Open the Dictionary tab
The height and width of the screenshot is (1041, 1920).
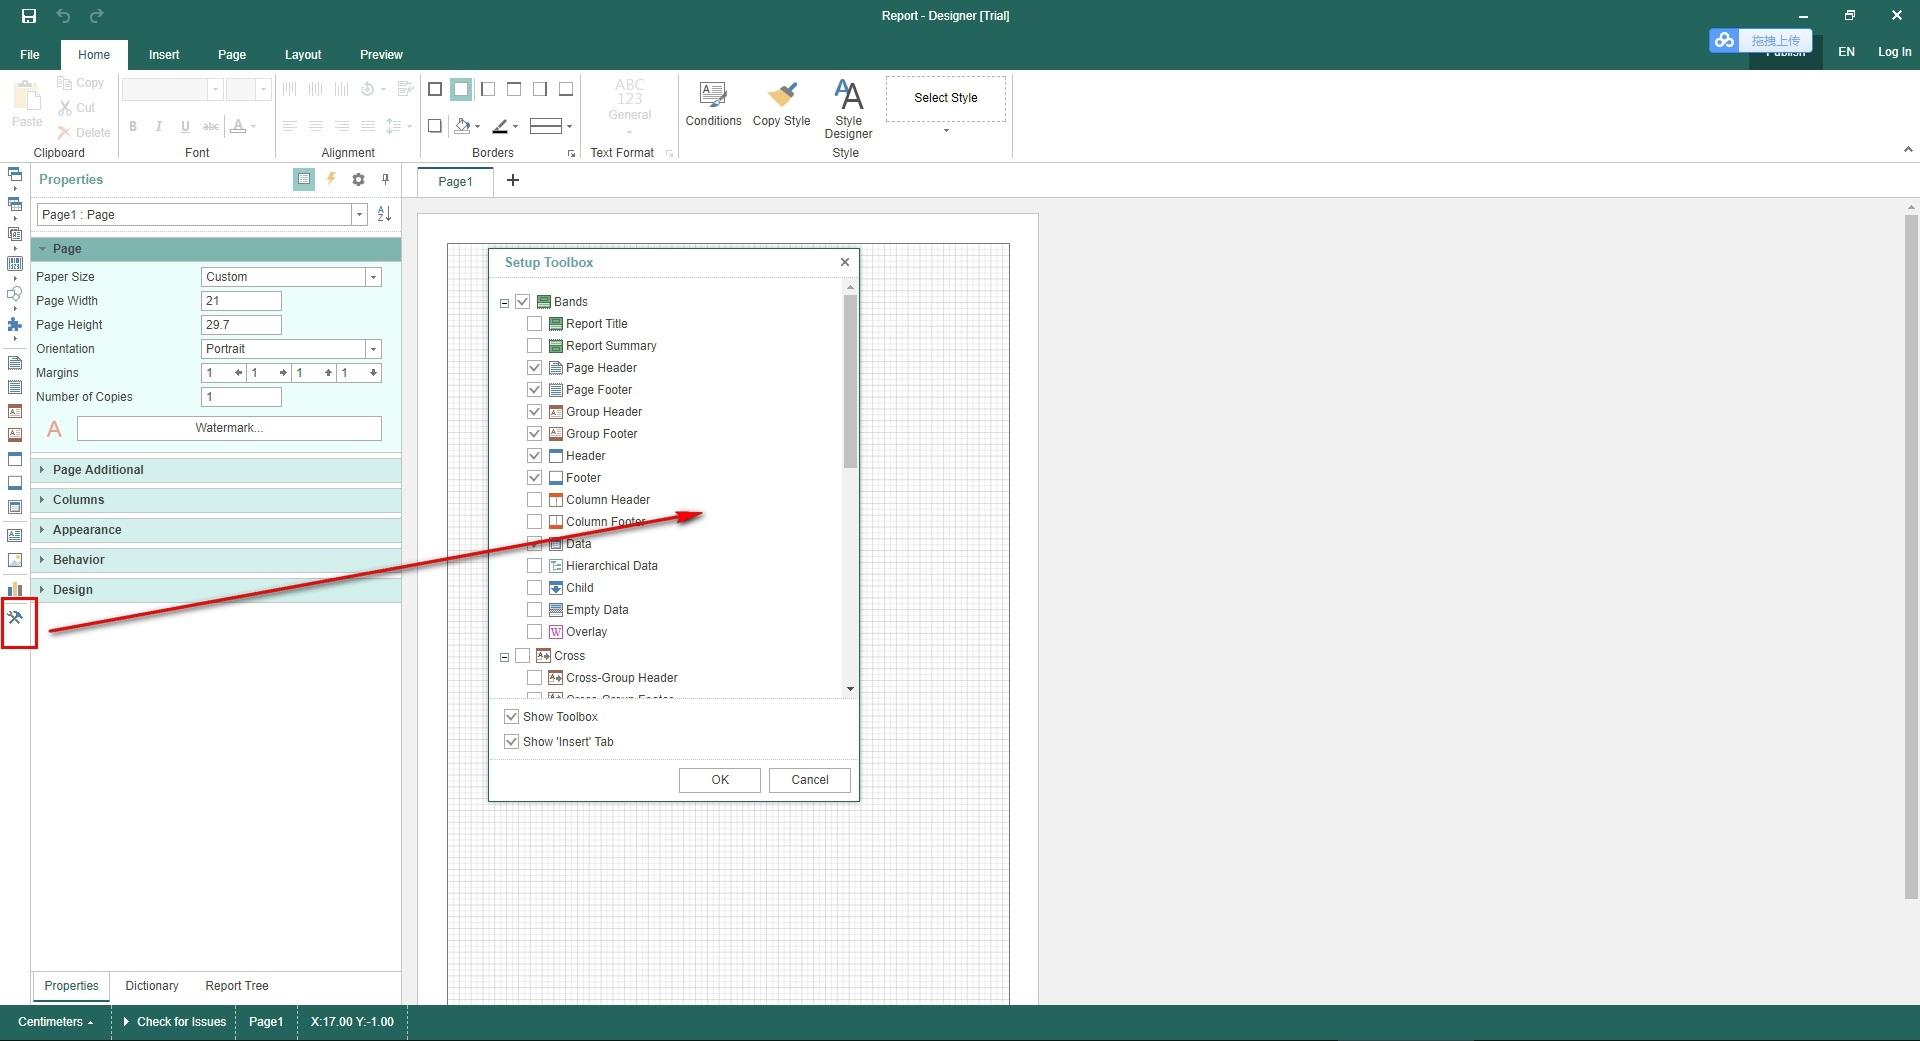pyautogui.click(x=152, y=986)
